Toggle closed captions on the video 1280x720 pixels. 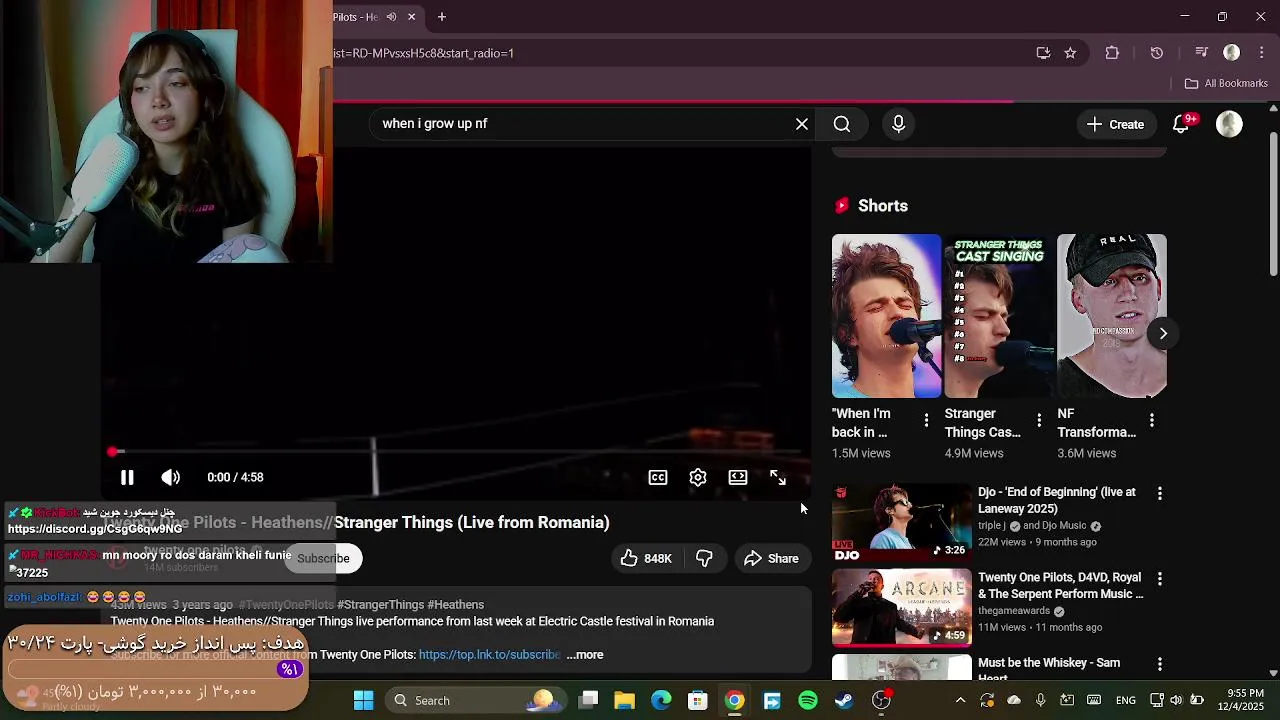point(658,478)
